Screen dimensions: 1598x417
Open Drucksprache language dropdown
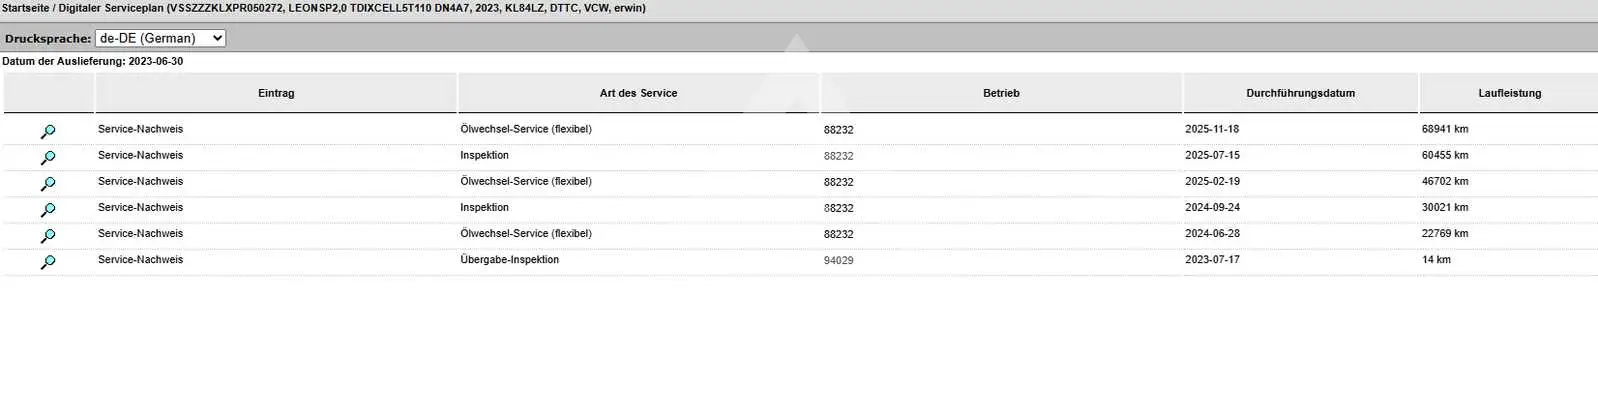click(x=160, y=38)
